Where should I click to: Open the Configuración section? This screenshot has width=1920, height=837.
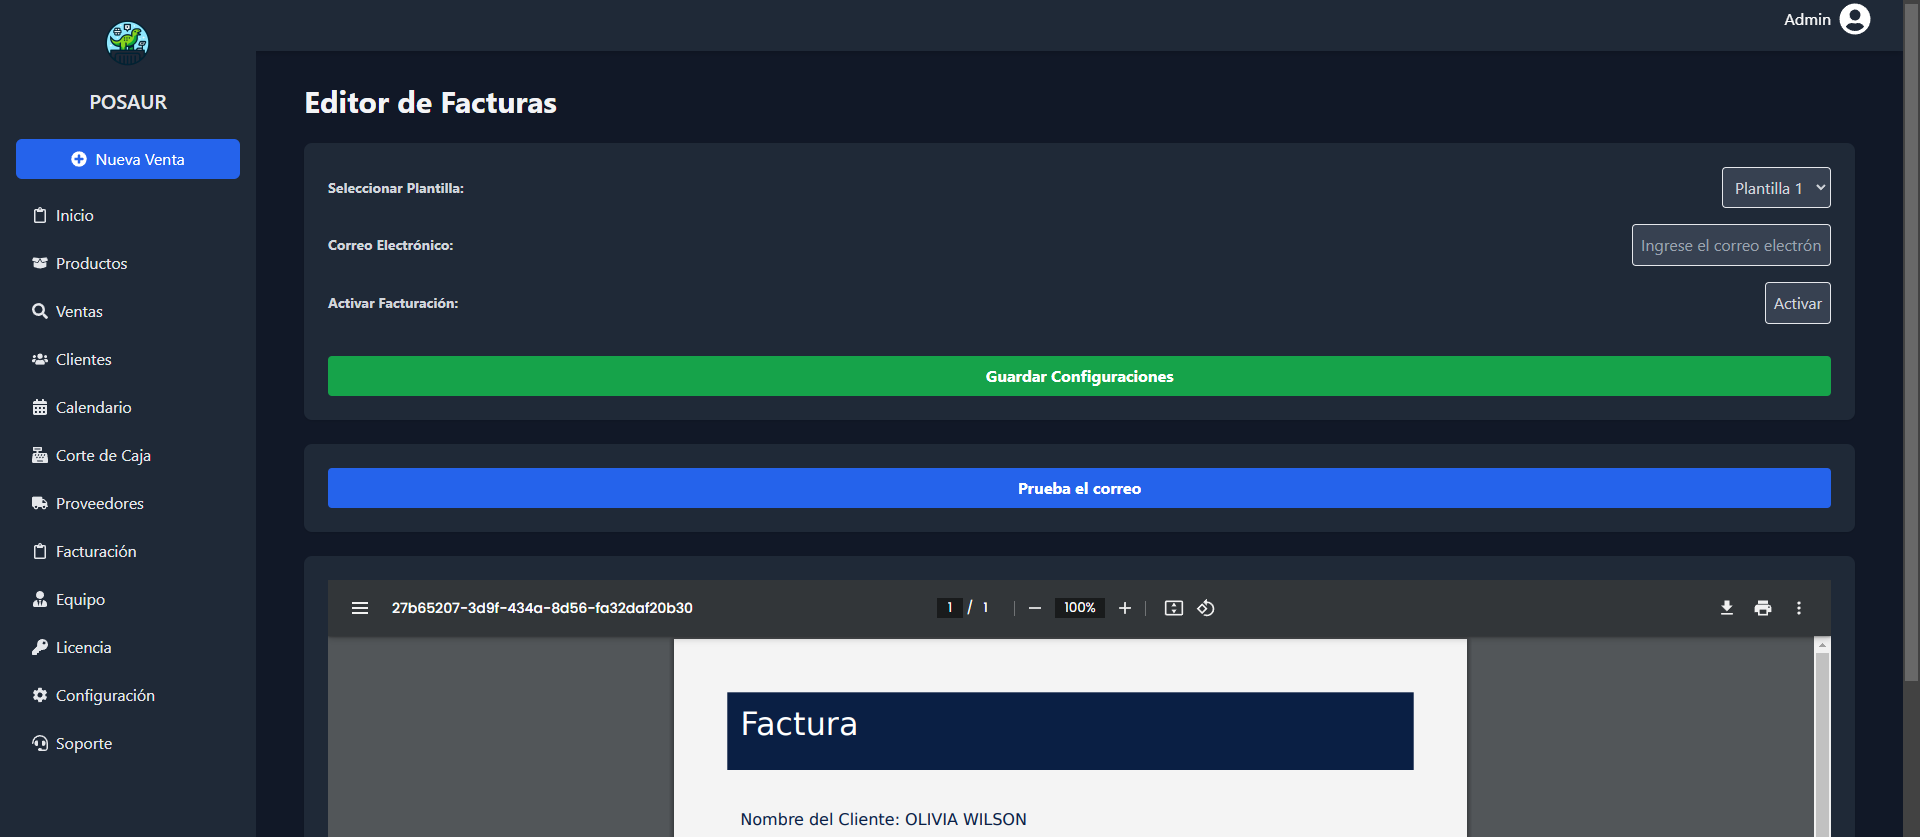pyautogui.click(x=128, y=695)
